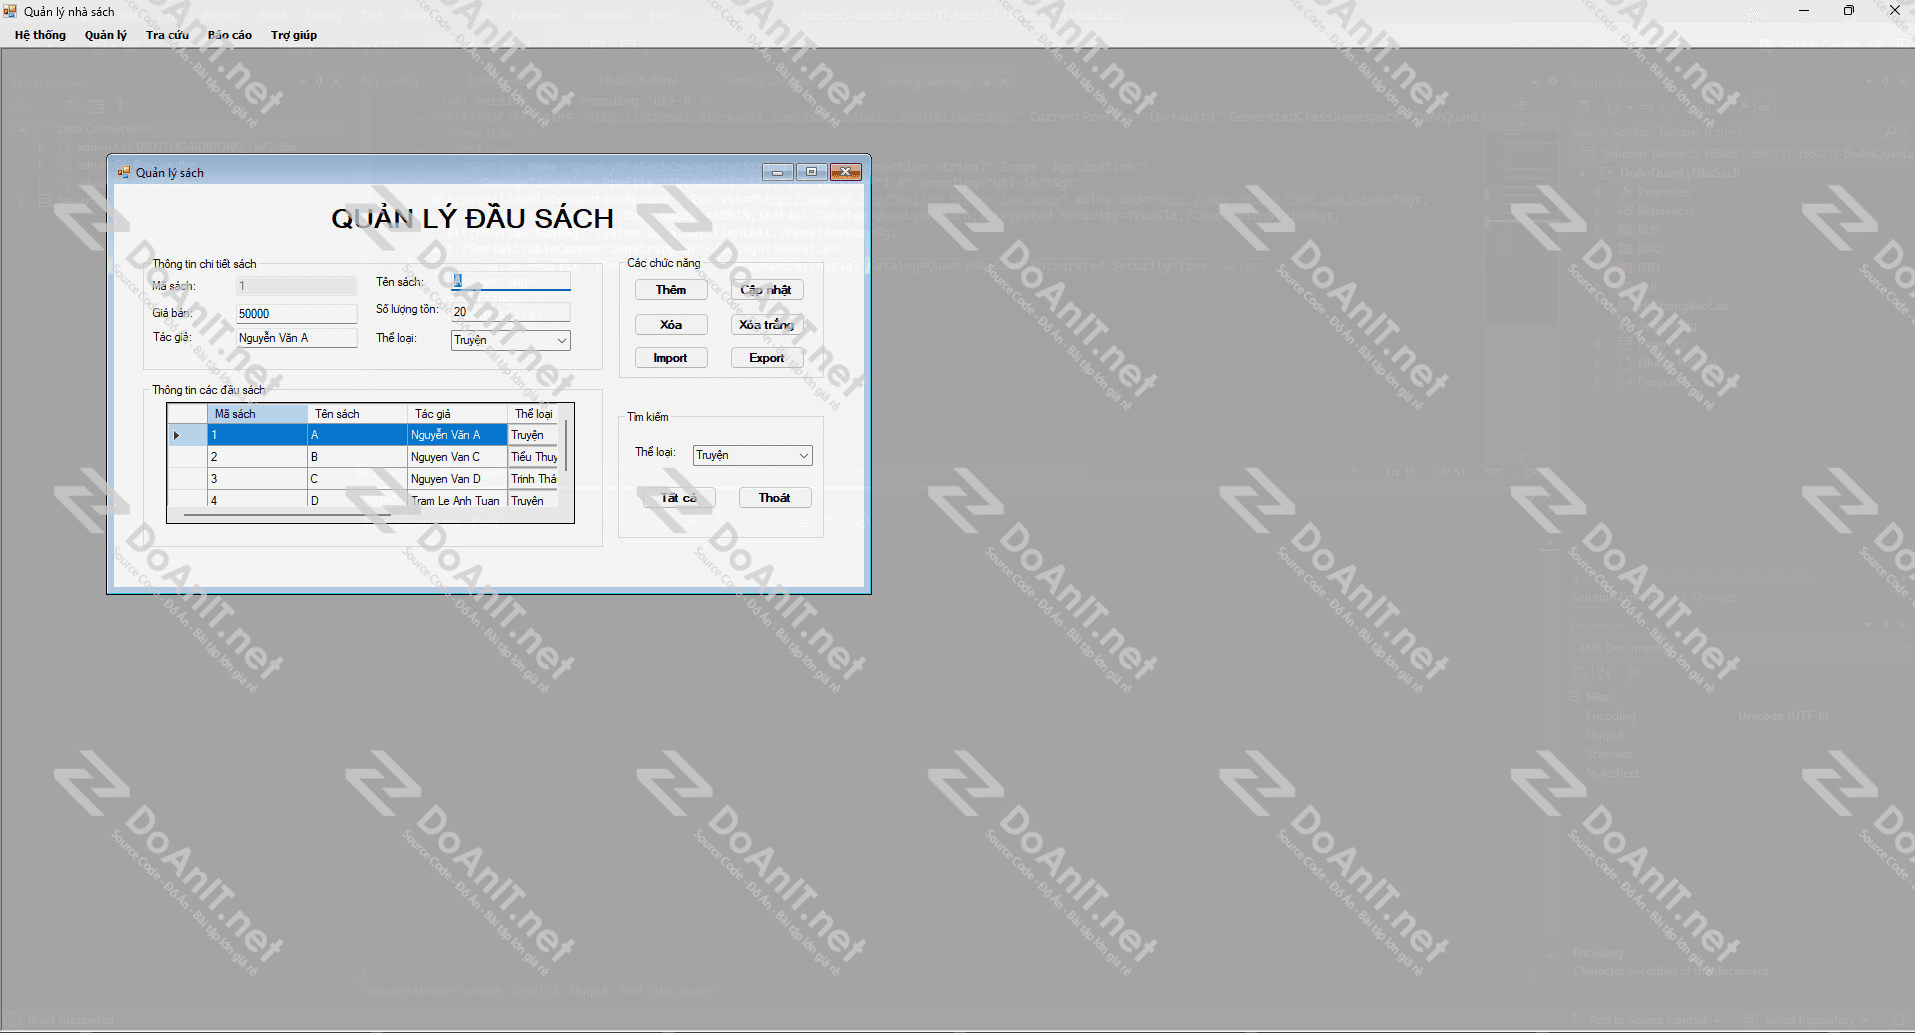Image resolution: width=1915 pixels, height=1033 pixels.
Task: Click the Xóa trắng button
Action: coord(766,325)
